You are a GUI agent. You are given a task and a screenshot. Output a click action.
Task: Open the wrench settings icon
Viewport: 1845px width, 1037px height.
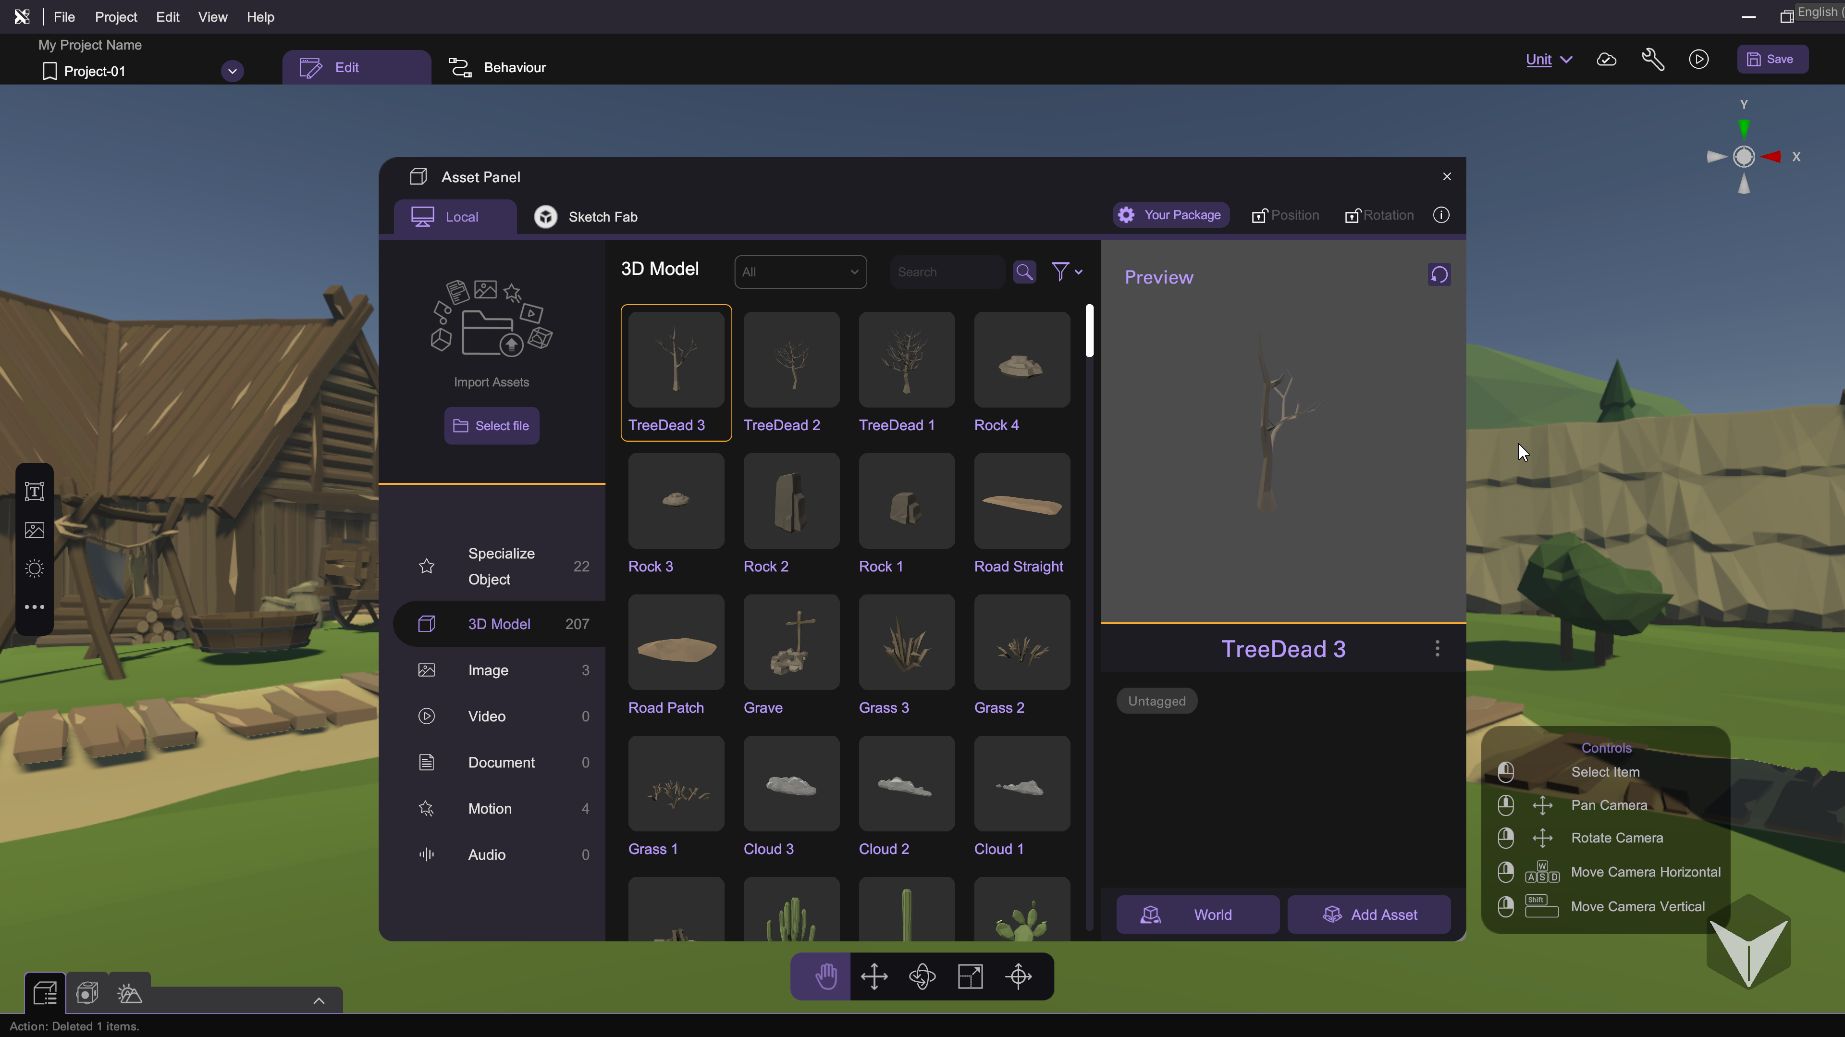[1652, 60]
